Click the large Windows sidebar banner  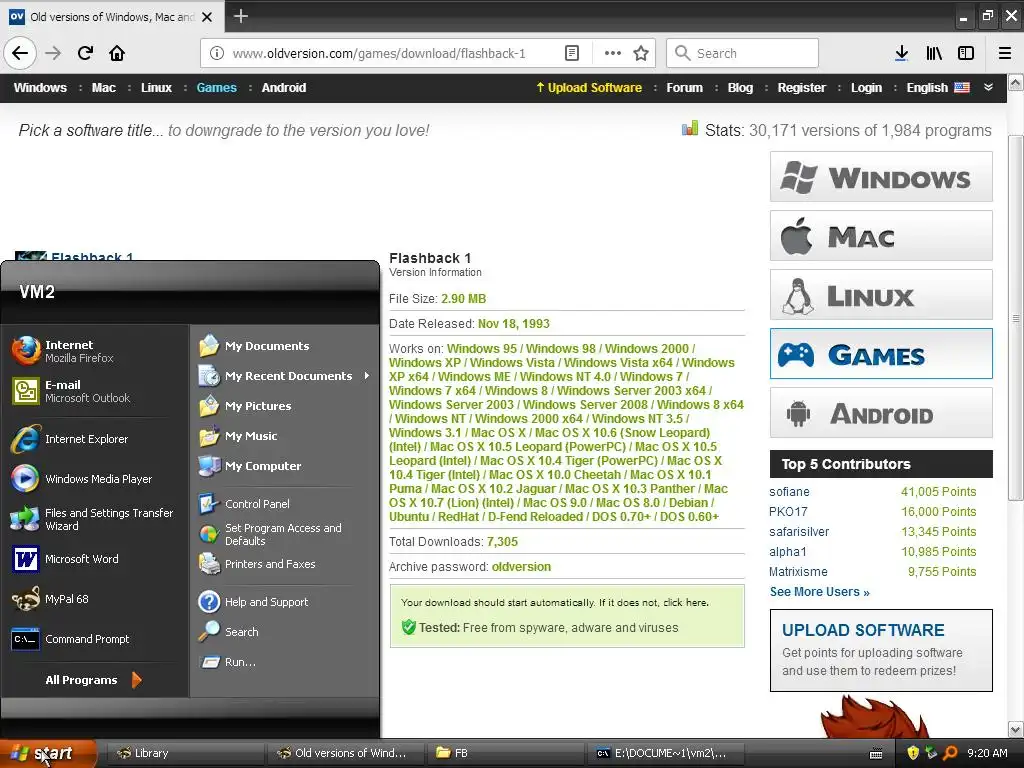pos(881,176)
